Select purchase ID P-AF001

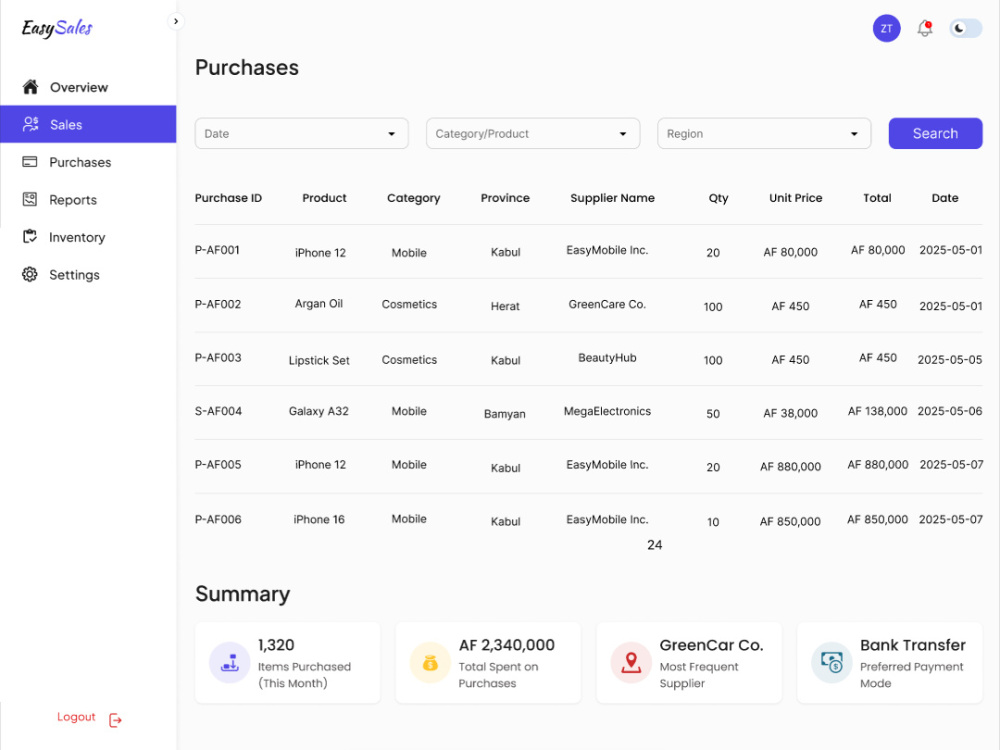tap(217, 250)
